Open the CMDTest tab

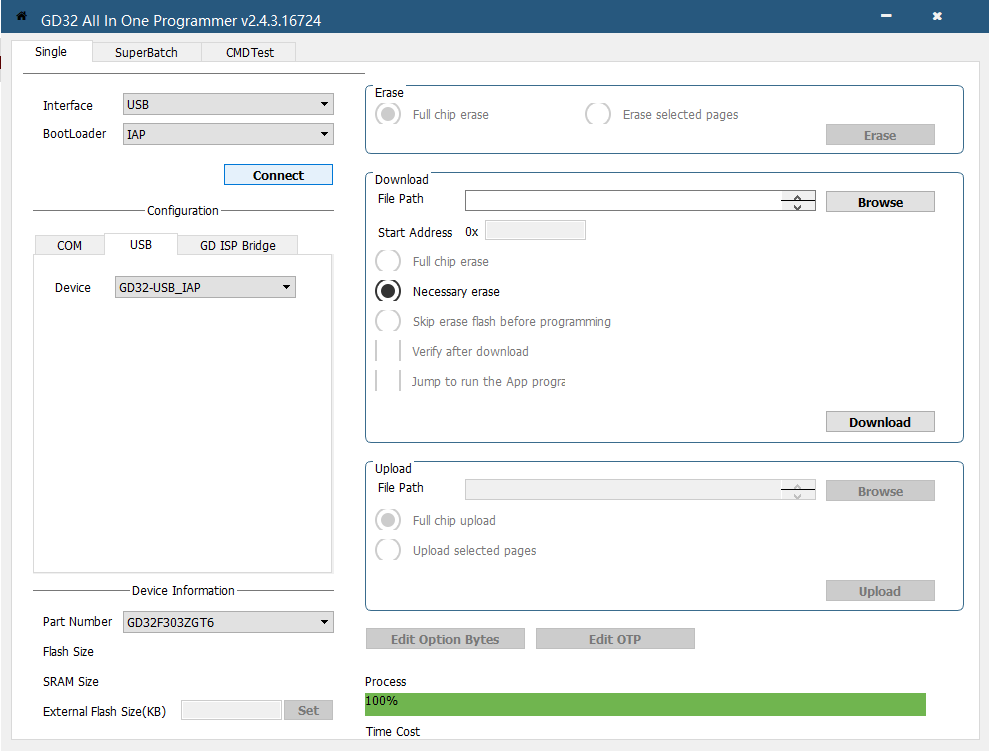pyautogui.click(x=250, y=52)
